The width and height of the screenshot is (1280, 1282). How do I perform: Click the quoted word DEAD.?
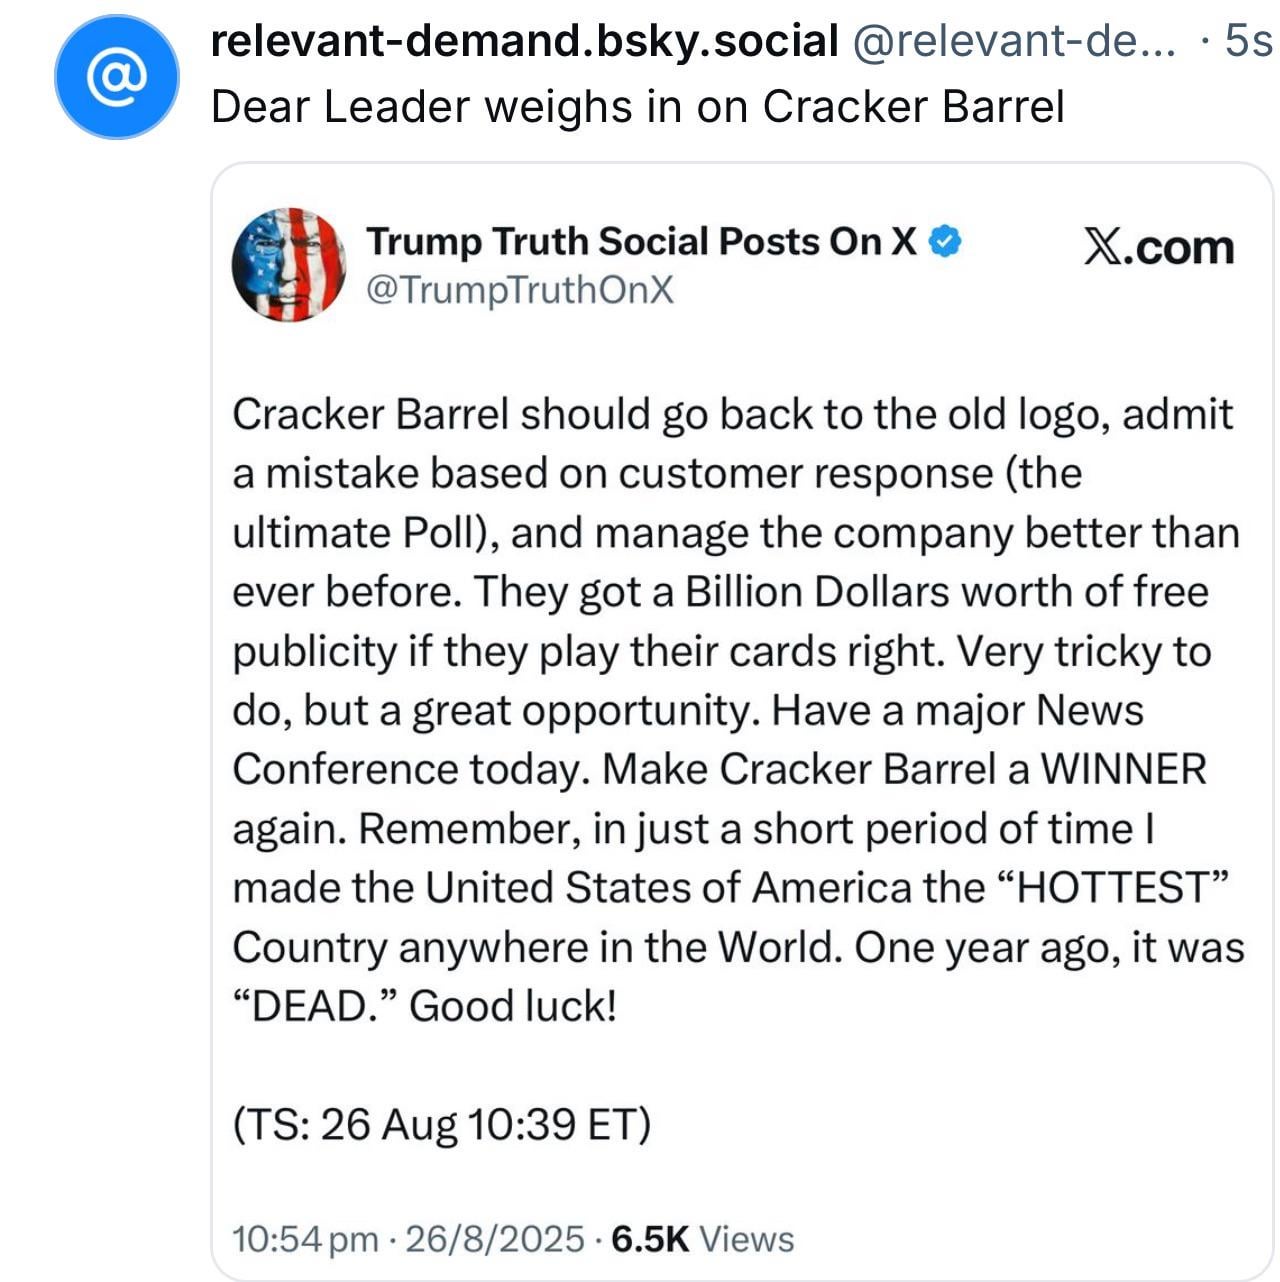point(316,1005)
